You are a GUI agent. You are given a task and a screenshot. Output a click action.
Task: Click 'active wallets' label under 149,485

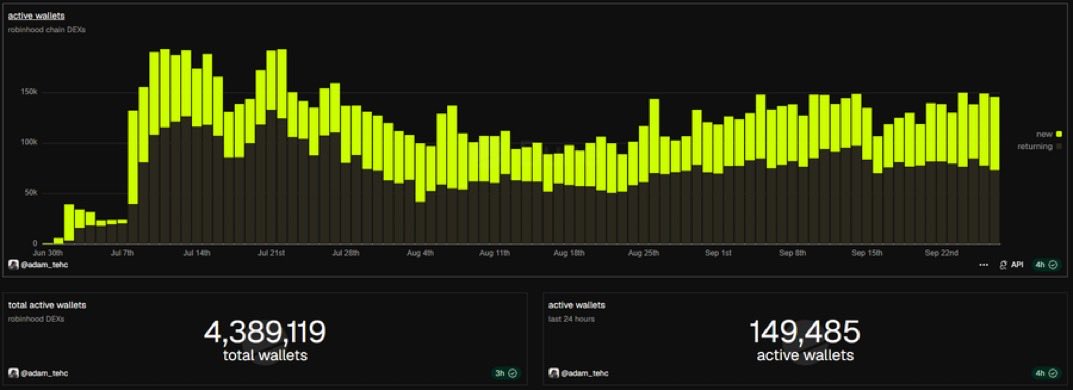click(805, 355)
